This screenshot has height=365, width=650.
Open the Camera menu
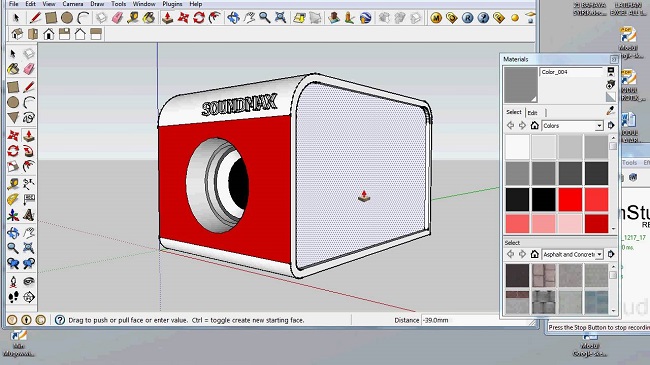click(x=73, y=4)
